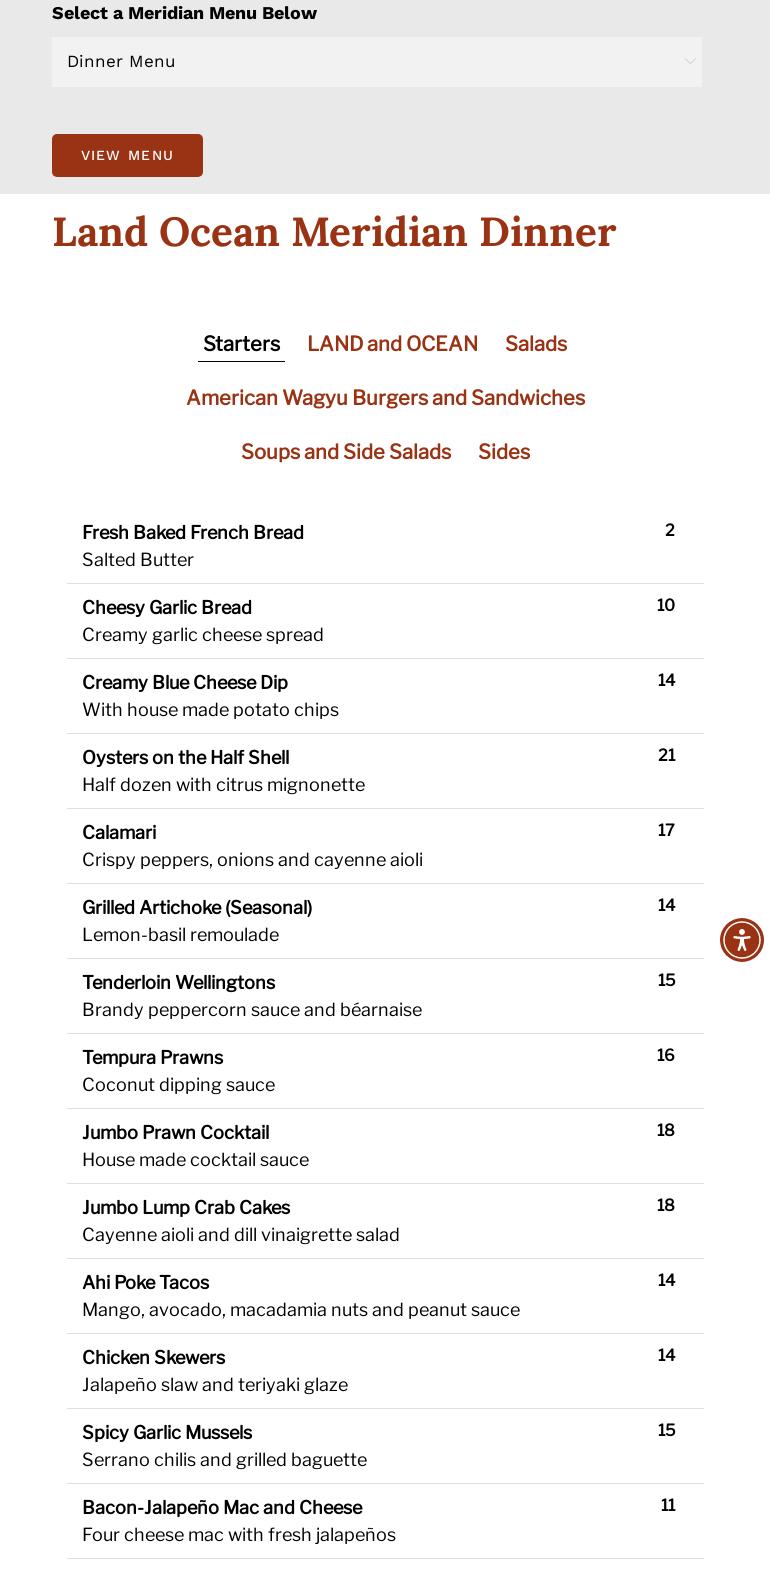The width and height of the screenshot is (770, 1580).
Task: Show American Wagyu Burgers and Sandwiches
Action: (x=385, y=398)
